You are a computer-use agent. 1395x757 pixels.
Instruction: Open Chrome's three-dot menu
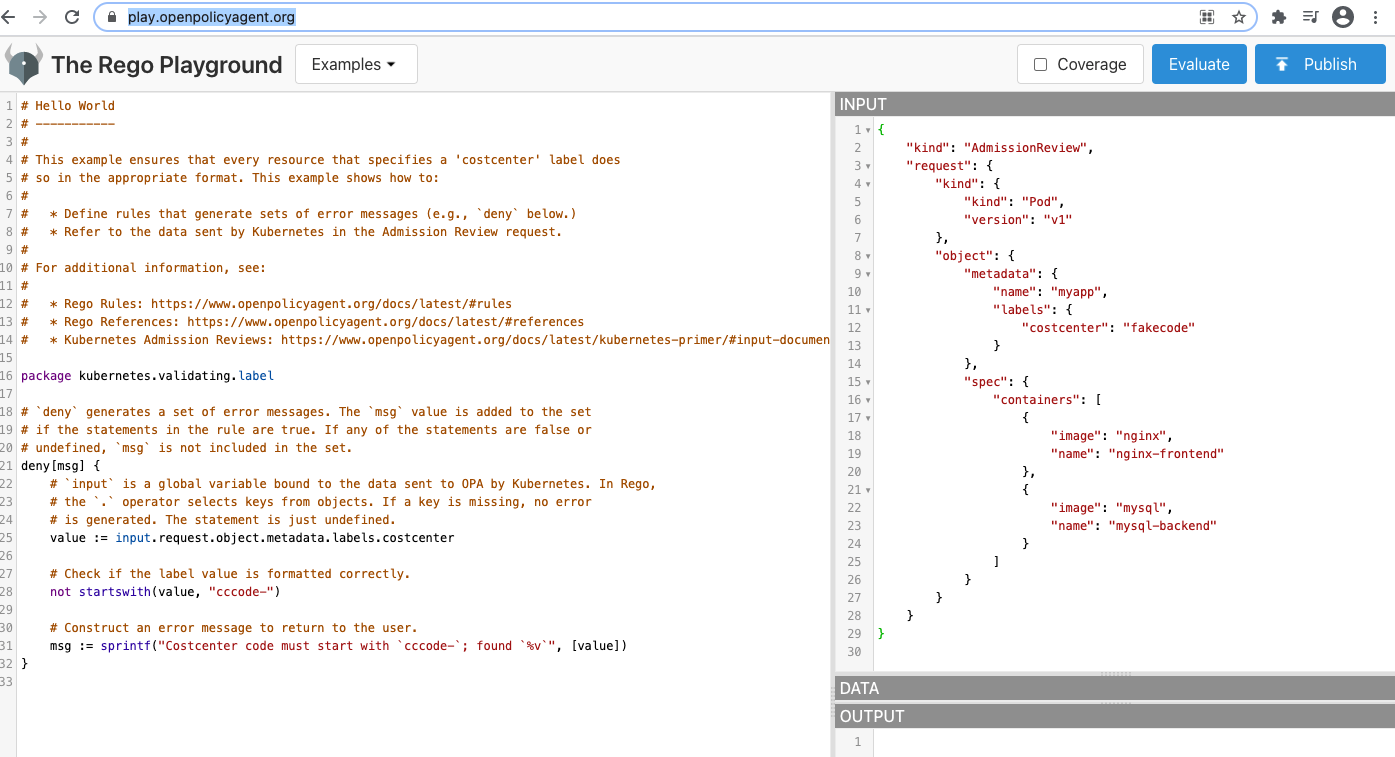click(x=1377, y=17)
